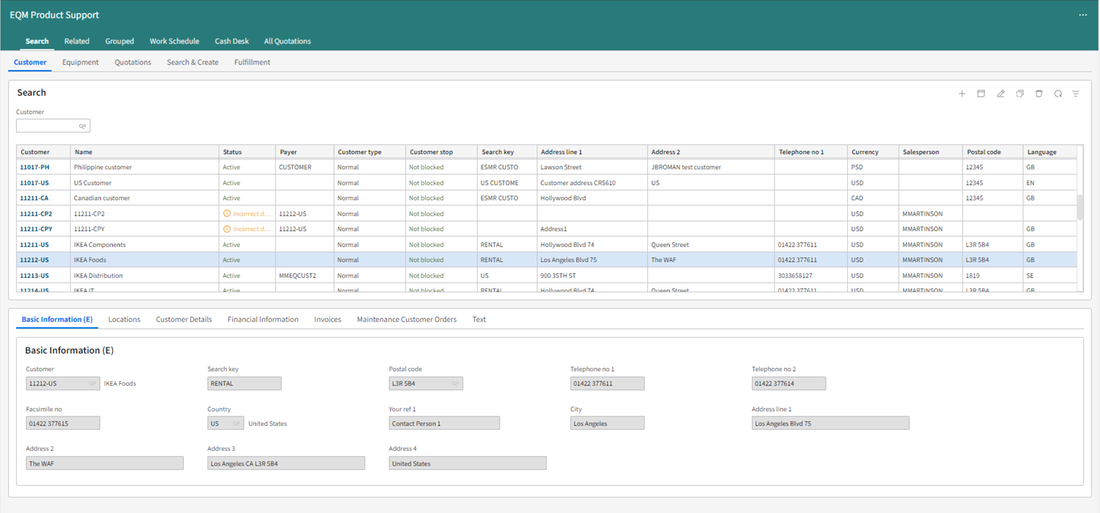This screenshot has height=513, width=1100.
Task: Open customer link 11211-US
Action: (x=34, y=244)
